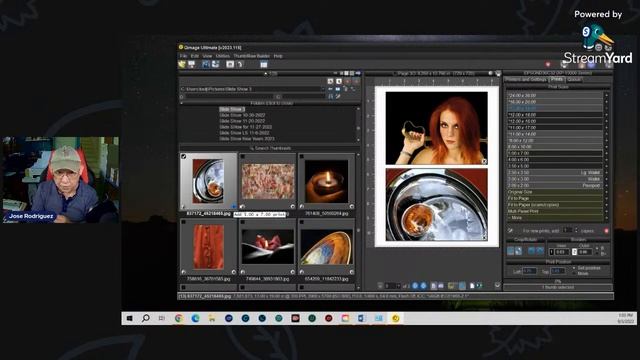Choose print size 5.00 x 7.00
The height and width of the screenshot is (360, 640).
(555, 153)
